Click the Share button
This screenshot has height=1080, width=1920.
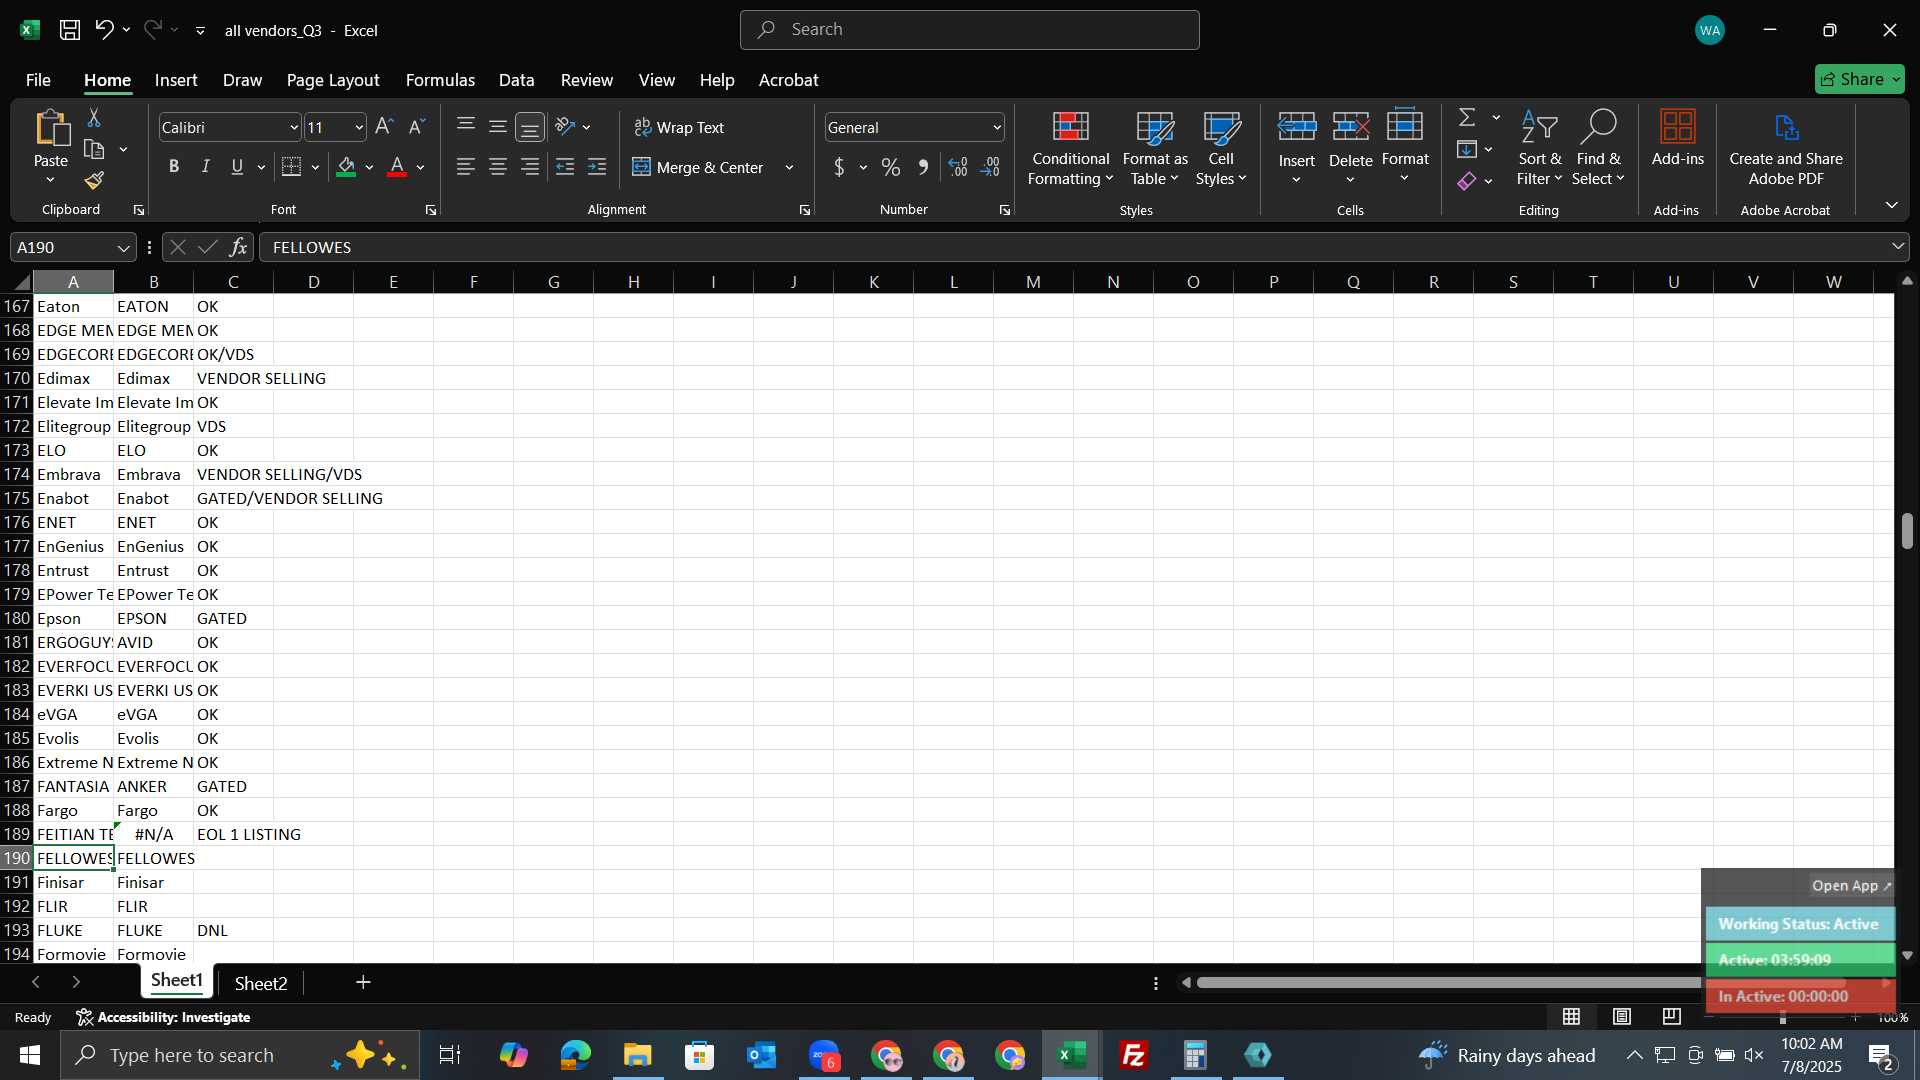click(1859, 79)
